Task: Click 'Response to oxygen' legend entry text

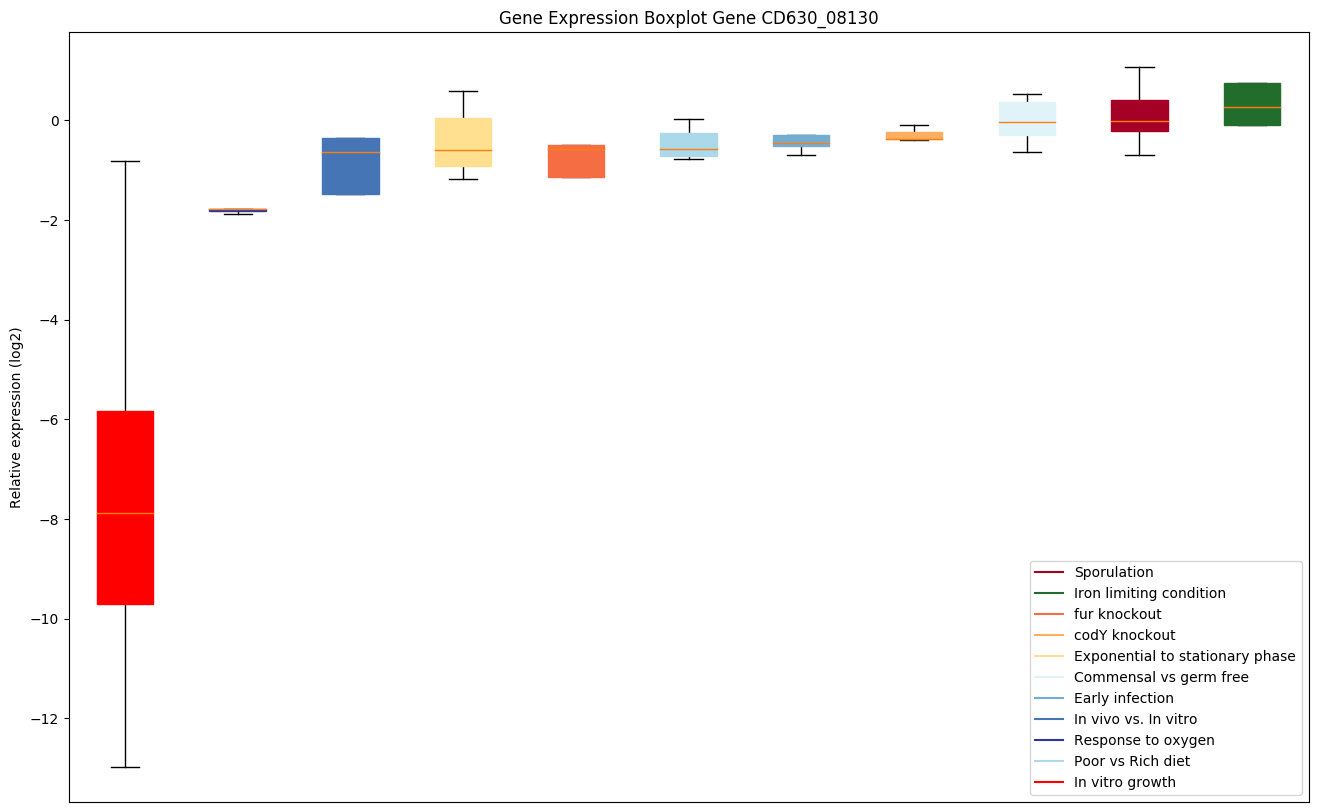Action: click(1137, 740)
